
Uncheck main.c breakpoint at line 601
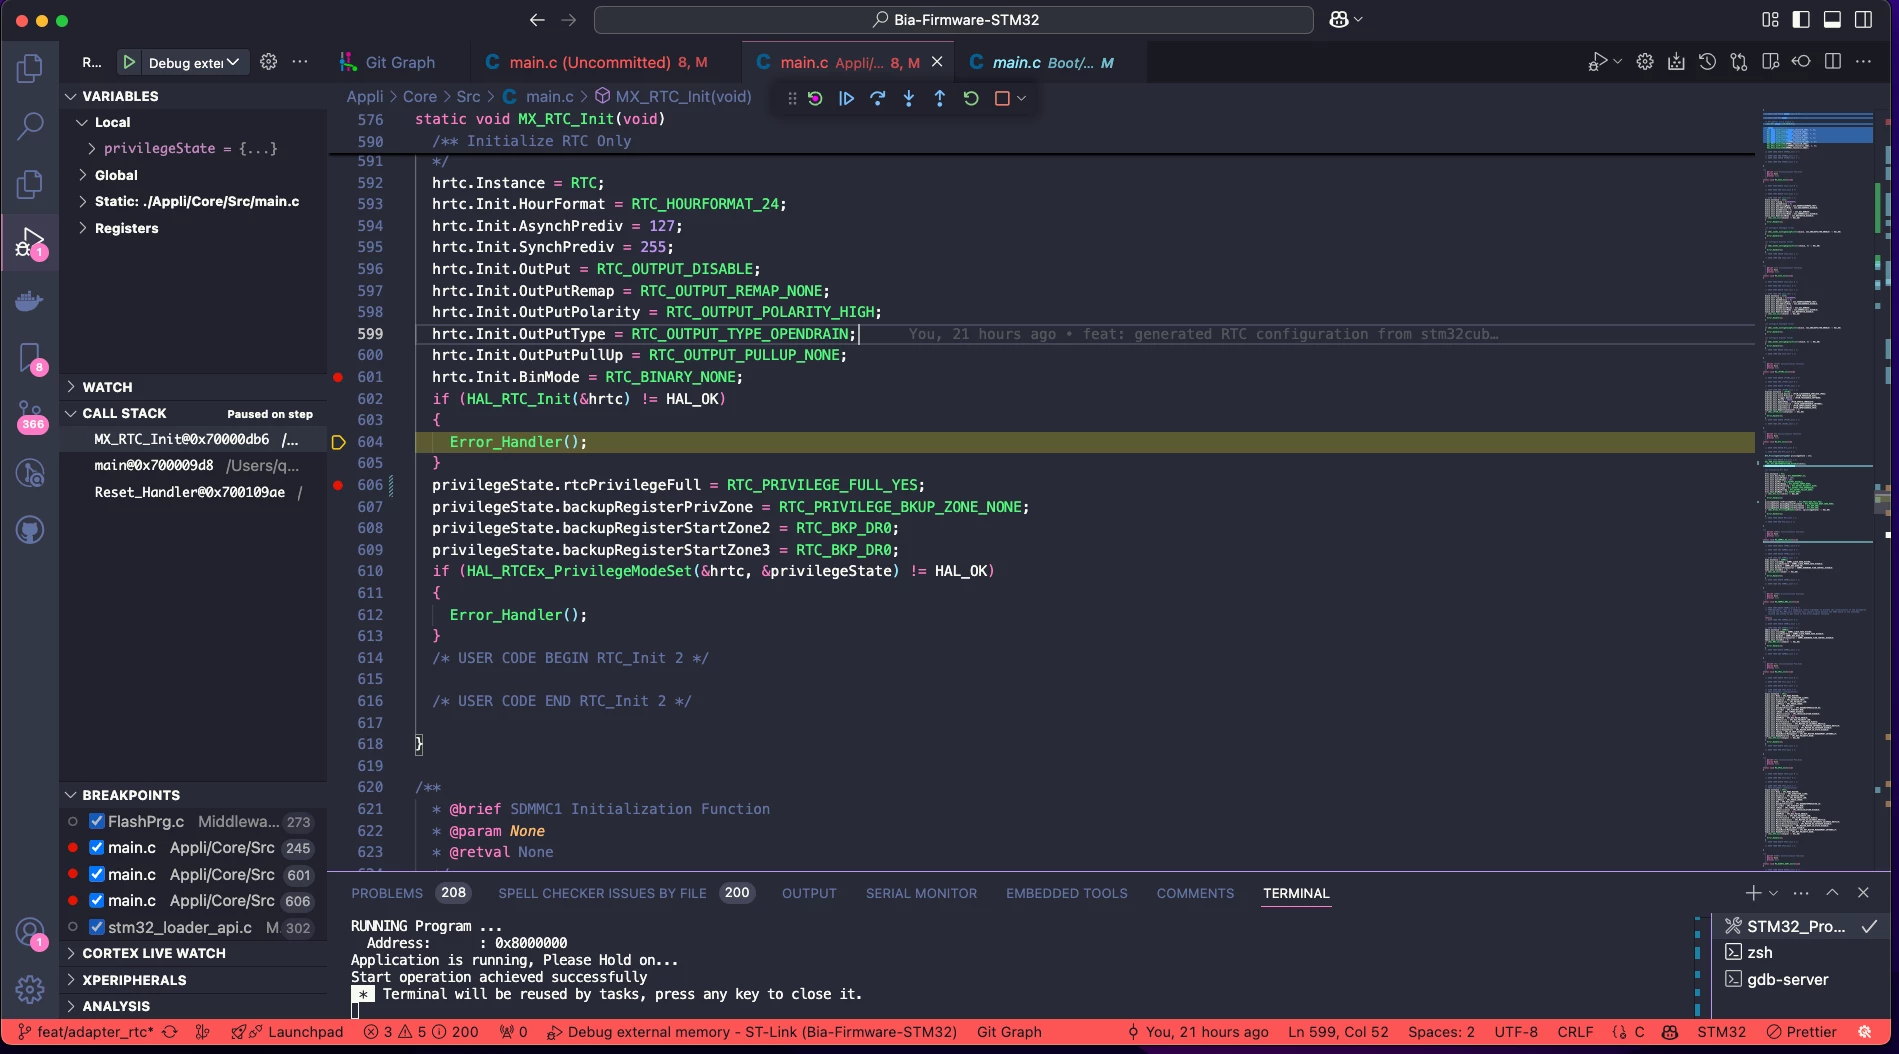point(97,874)
